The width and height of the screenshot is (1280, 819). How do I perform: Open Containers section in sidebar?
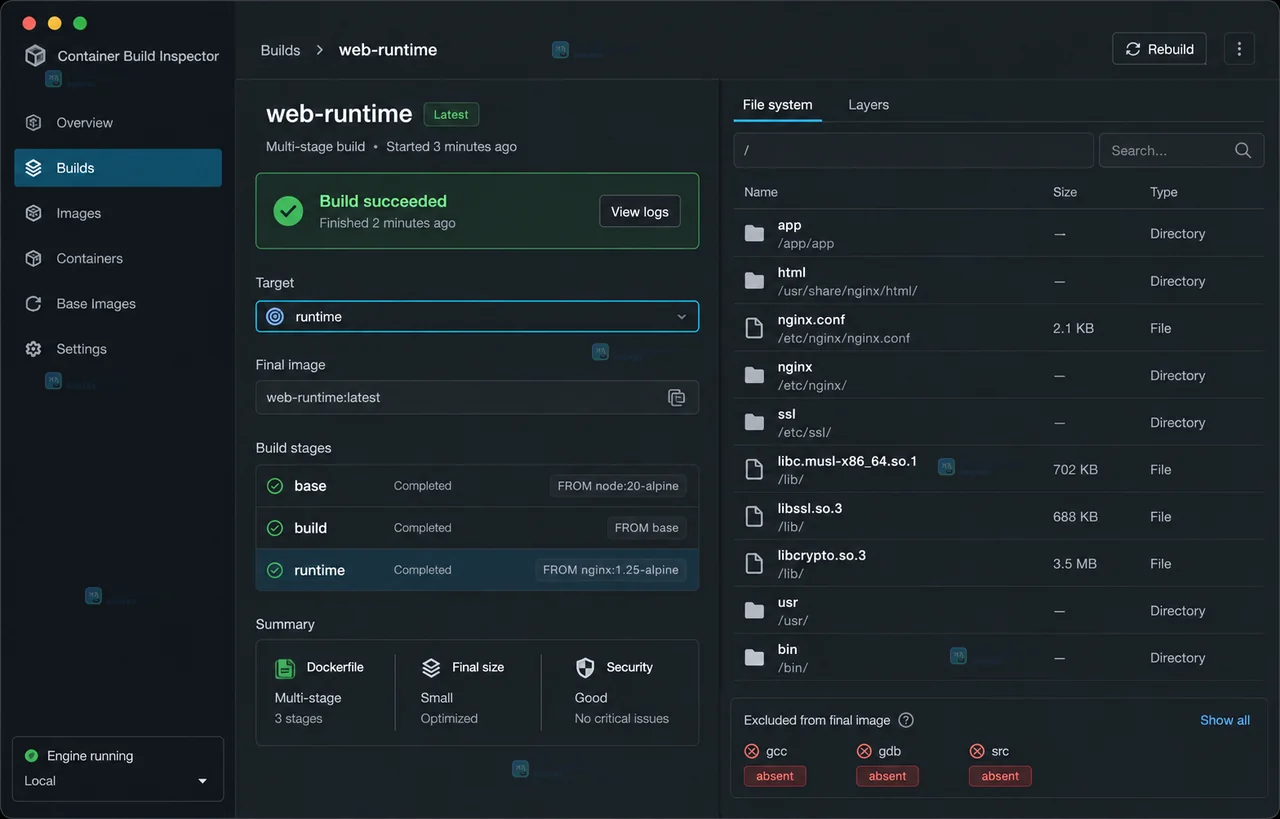click(x=118, y=258)
